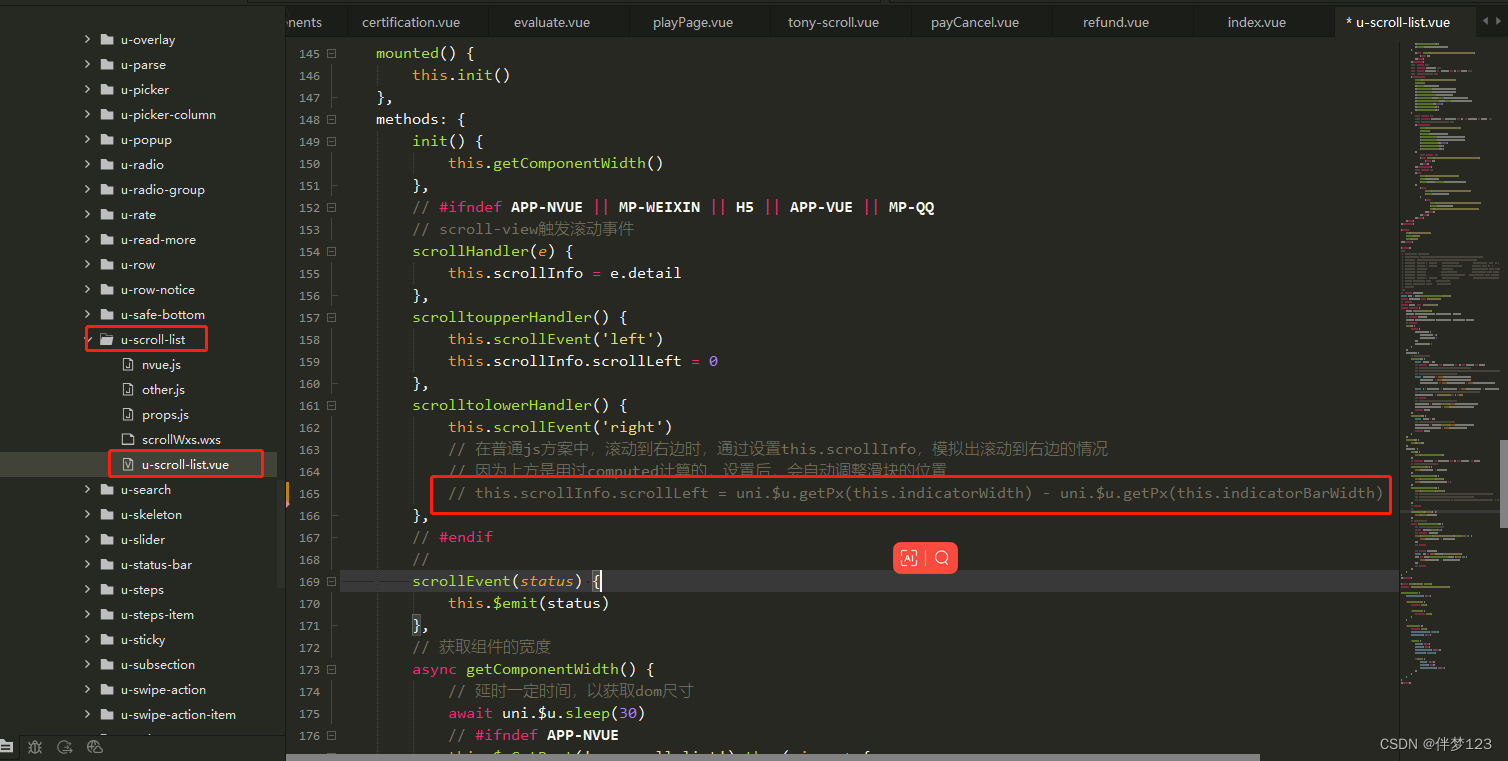Open the u-swipe-action-item folder row

click(138, 714)
